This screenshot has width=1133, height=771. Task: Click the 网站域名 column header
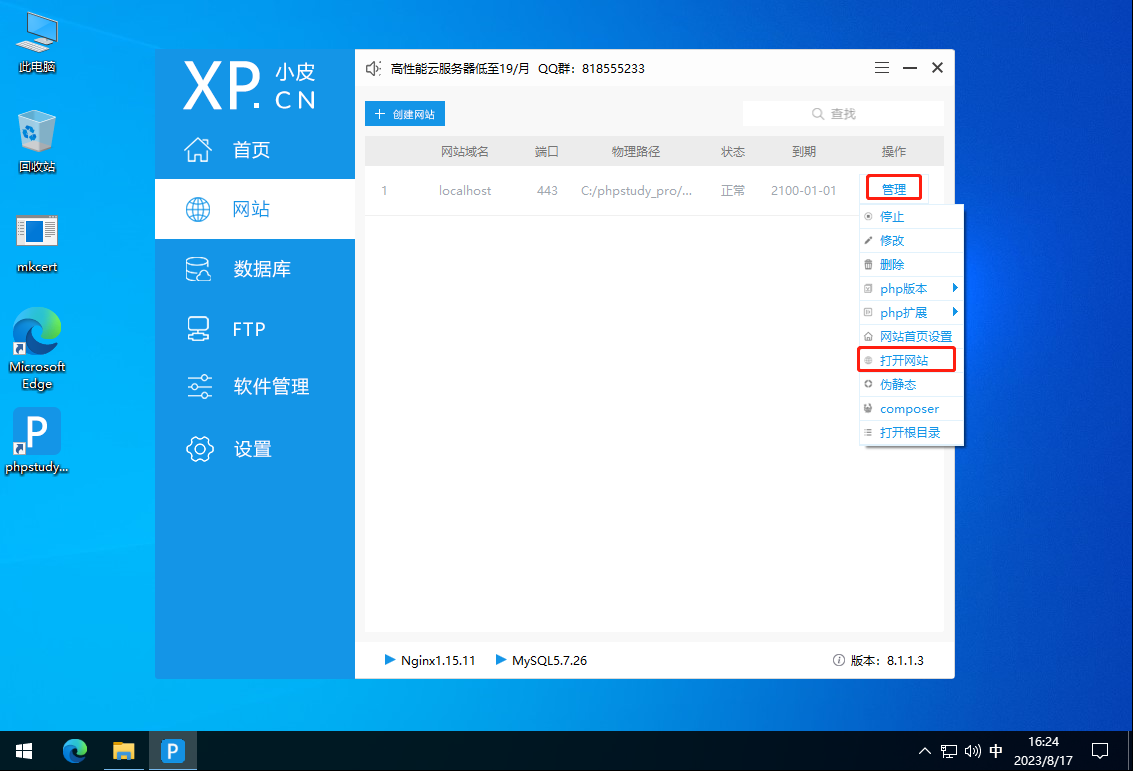[465, 151]
